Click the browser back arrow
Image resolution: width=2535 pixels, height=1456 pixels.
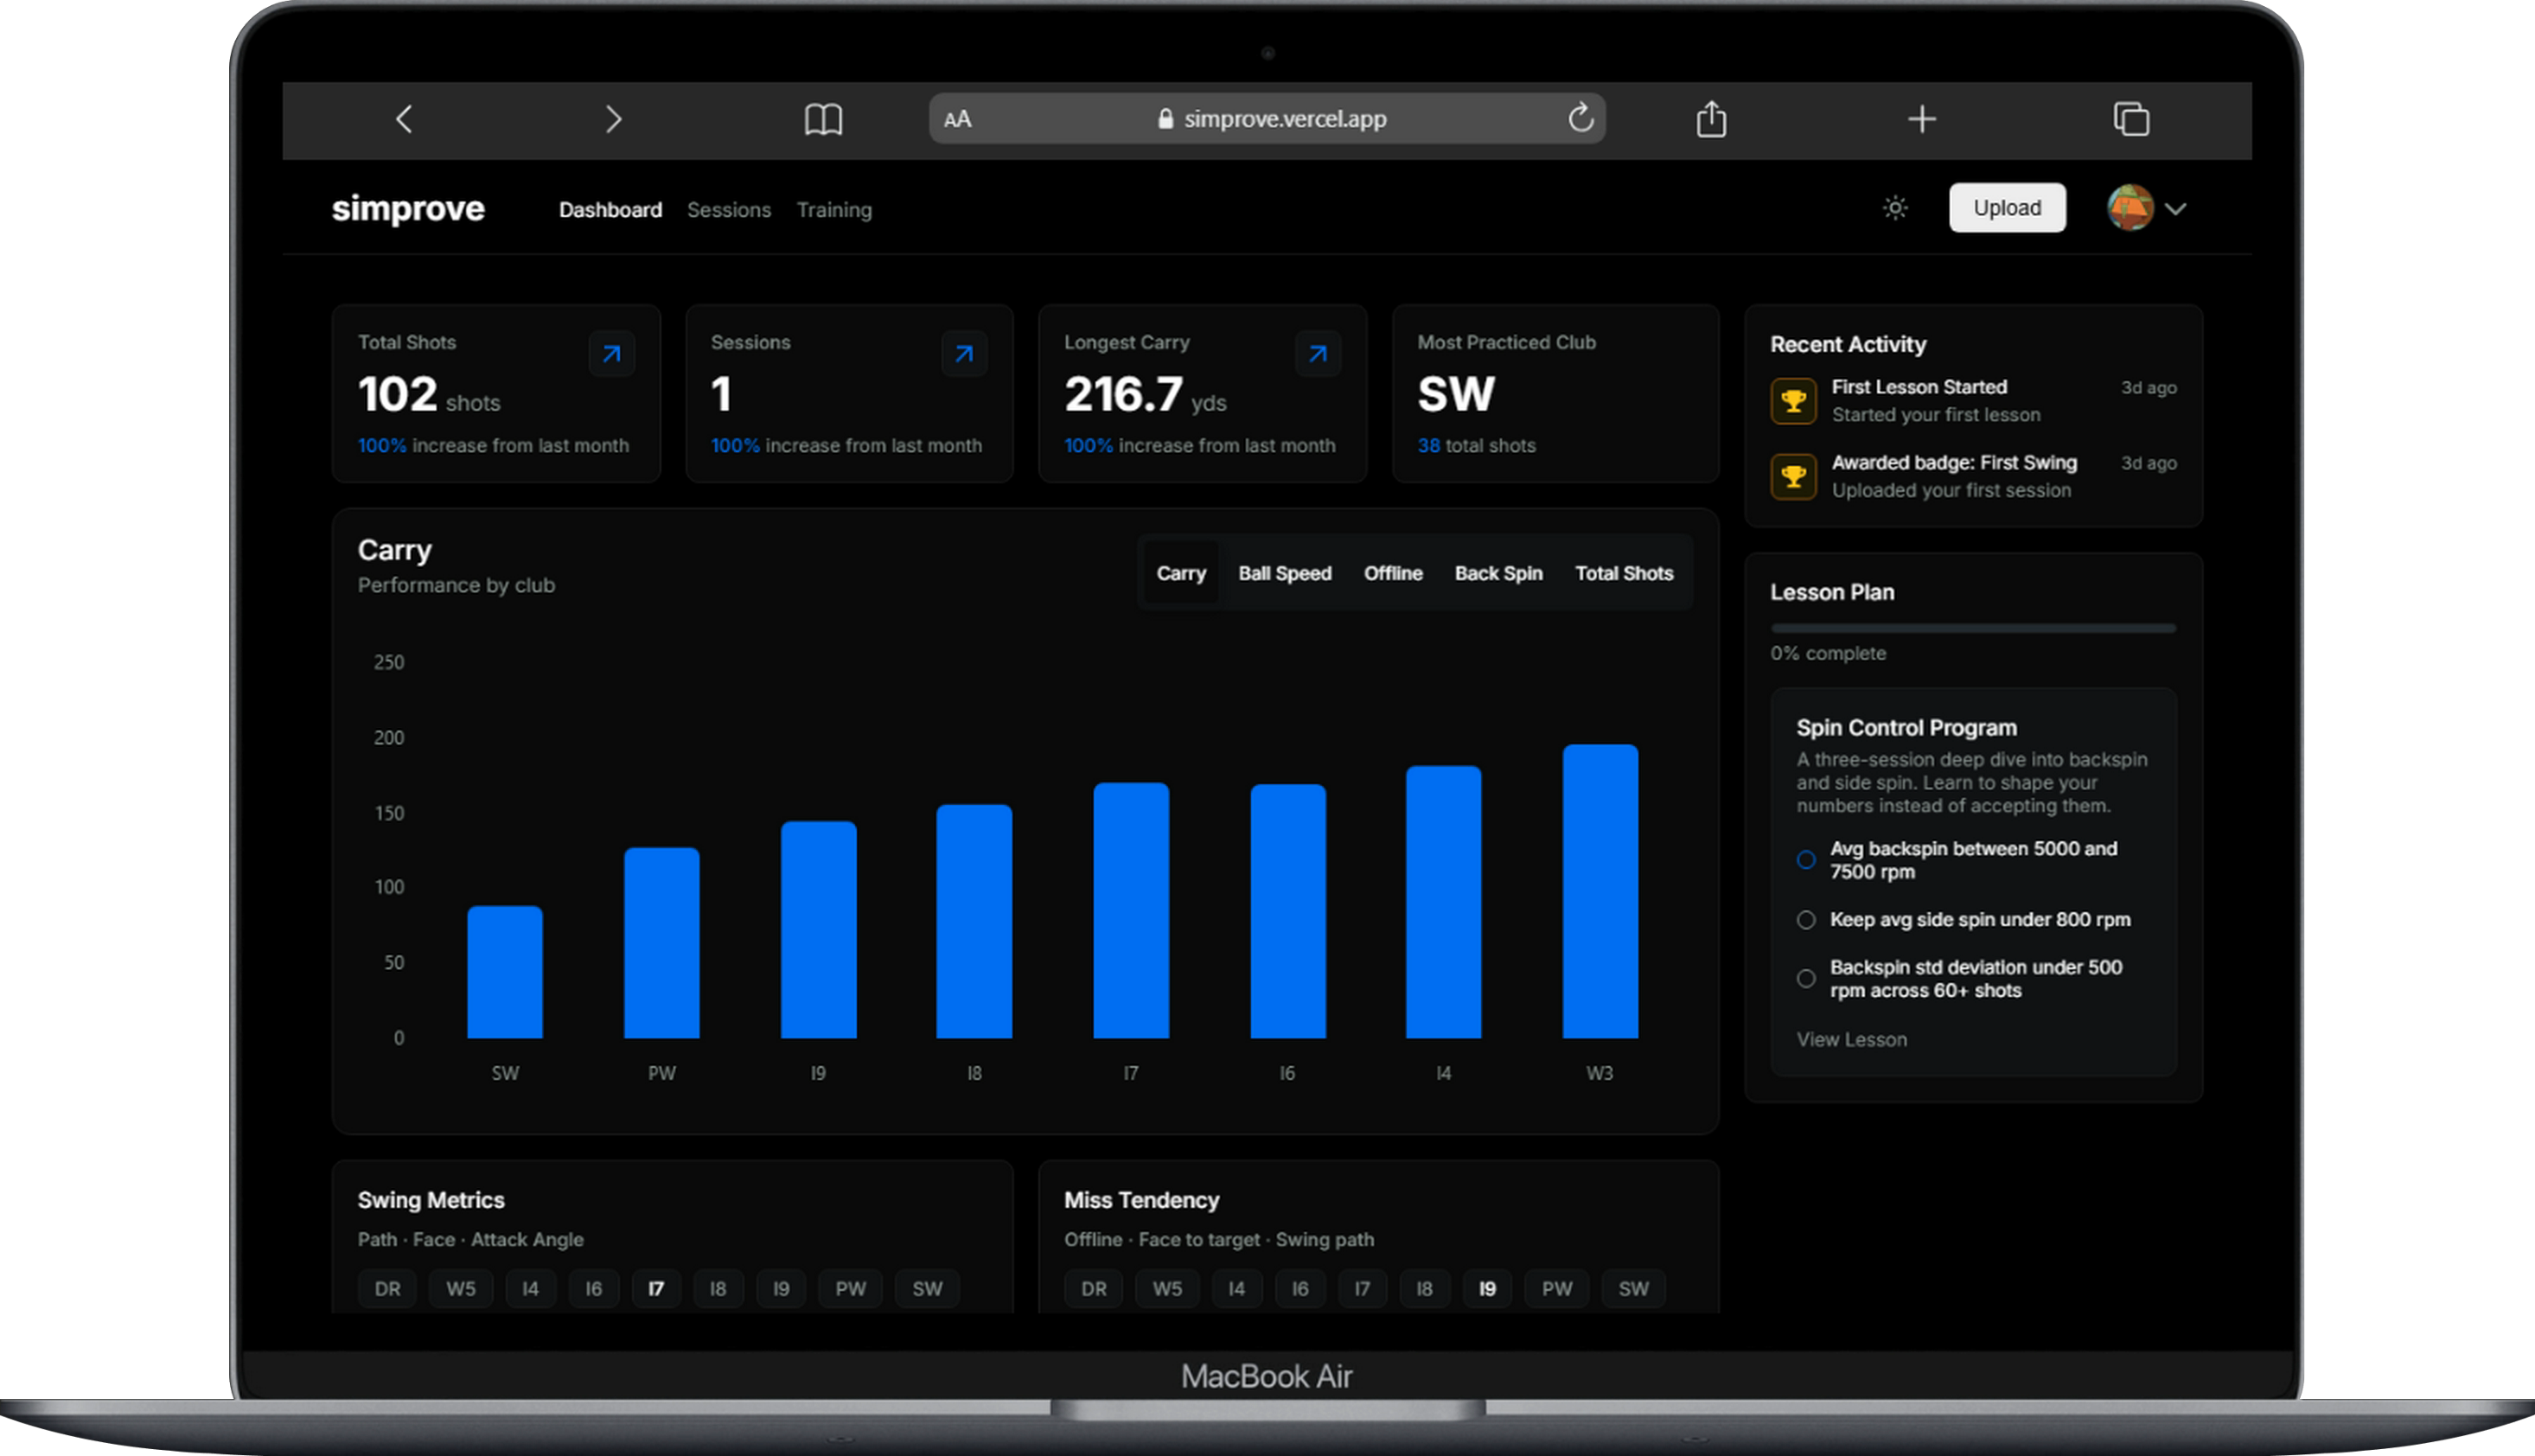tap(404, 119)
